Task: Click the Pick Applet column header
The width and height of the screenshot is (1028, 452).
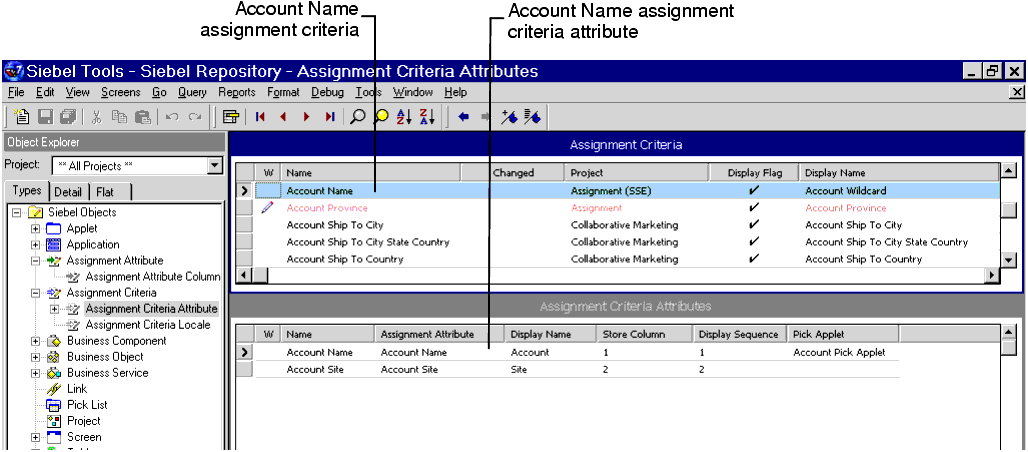Action: point(842,334)
